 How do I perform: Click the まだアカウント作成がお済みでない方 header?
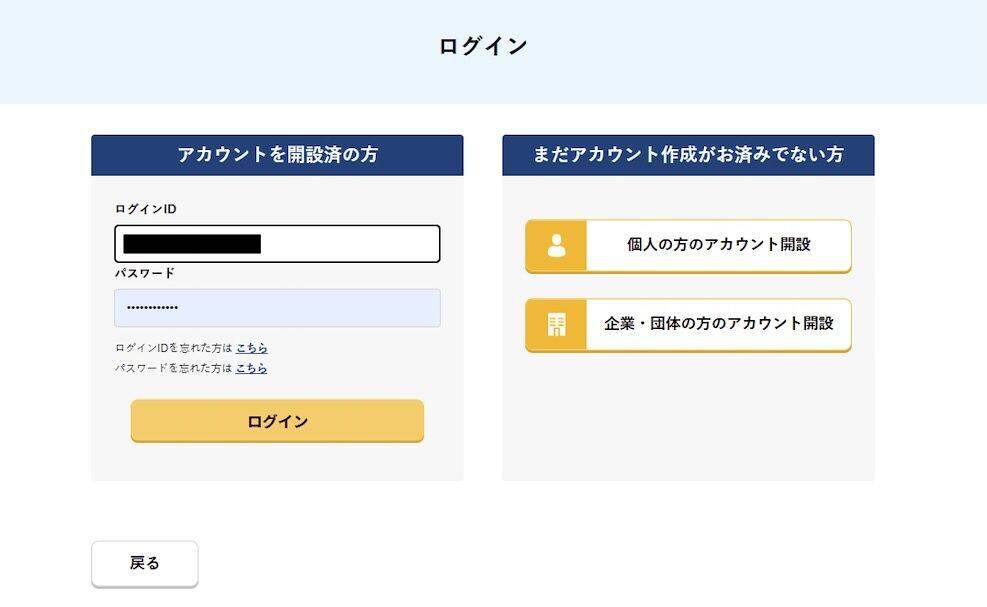(688, 155)
